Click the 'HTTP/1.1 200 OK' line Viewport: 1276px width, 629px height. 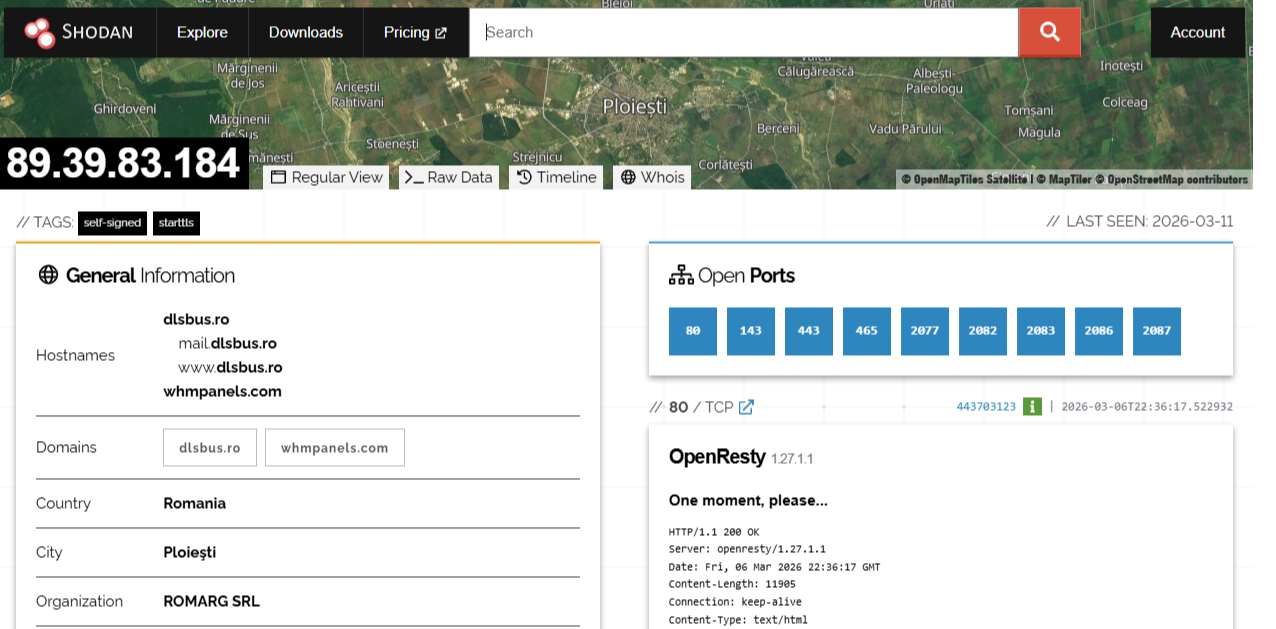coord(714,532)
